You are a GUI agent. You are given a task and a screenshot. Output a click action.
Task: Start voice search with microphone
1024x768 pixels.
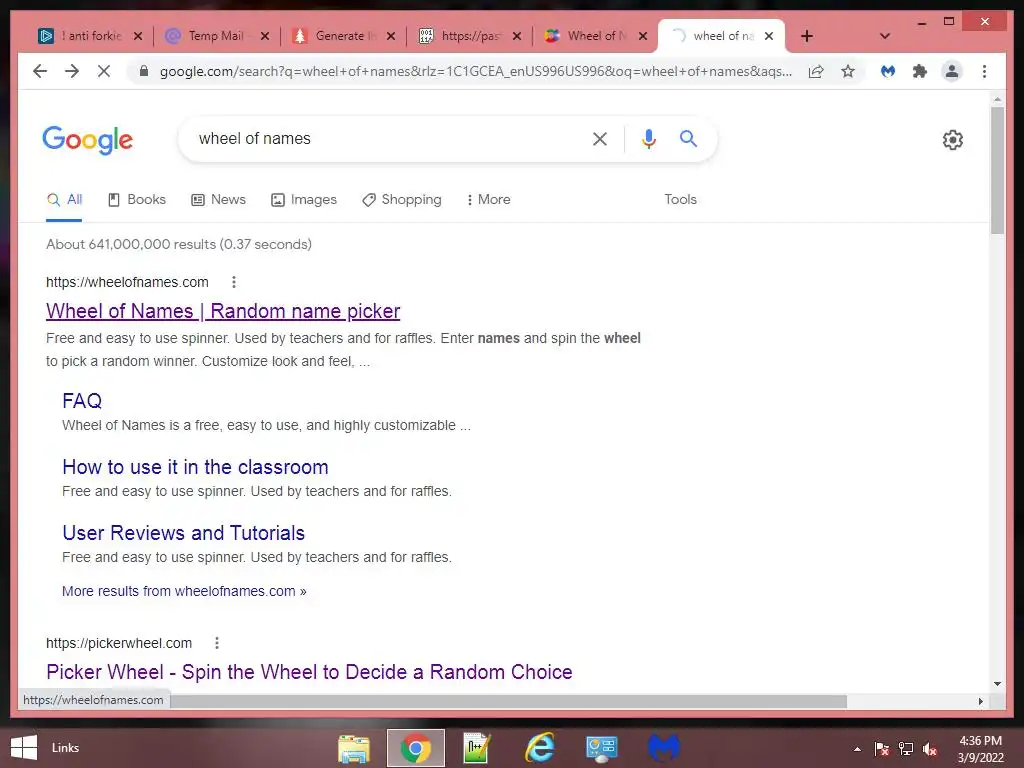coord(648,138)
